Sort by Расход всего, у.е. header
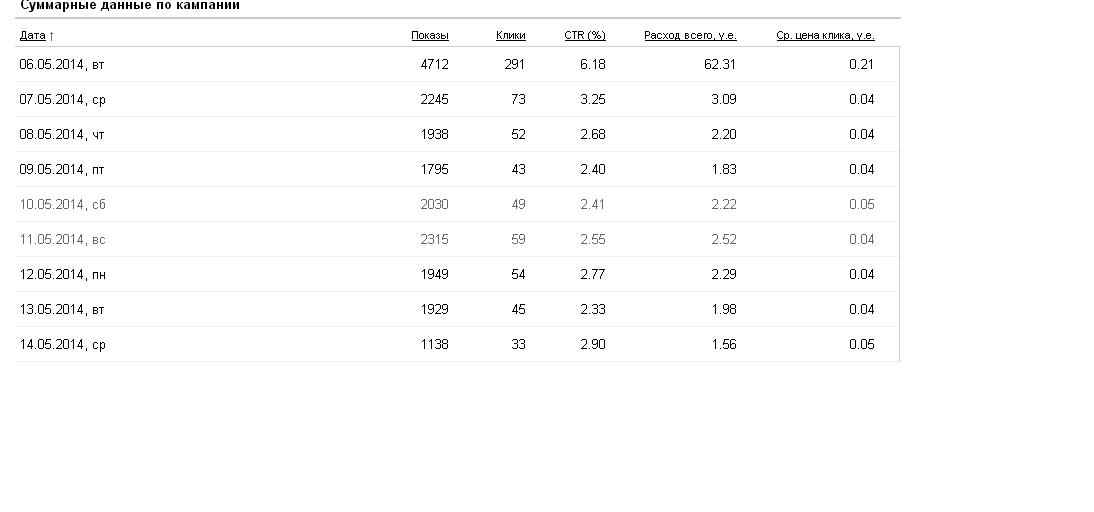Viewport: 1094px width, 512px height. point(690,36)
